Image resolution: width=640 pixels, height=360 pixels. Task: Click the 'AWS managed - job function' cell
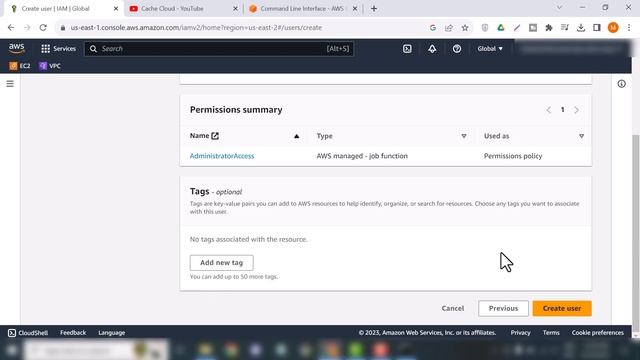362,156
